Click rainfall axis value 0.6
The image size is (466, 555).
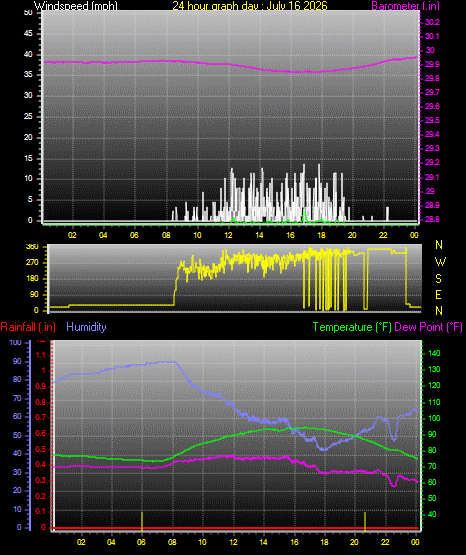[x=41, y=434]
